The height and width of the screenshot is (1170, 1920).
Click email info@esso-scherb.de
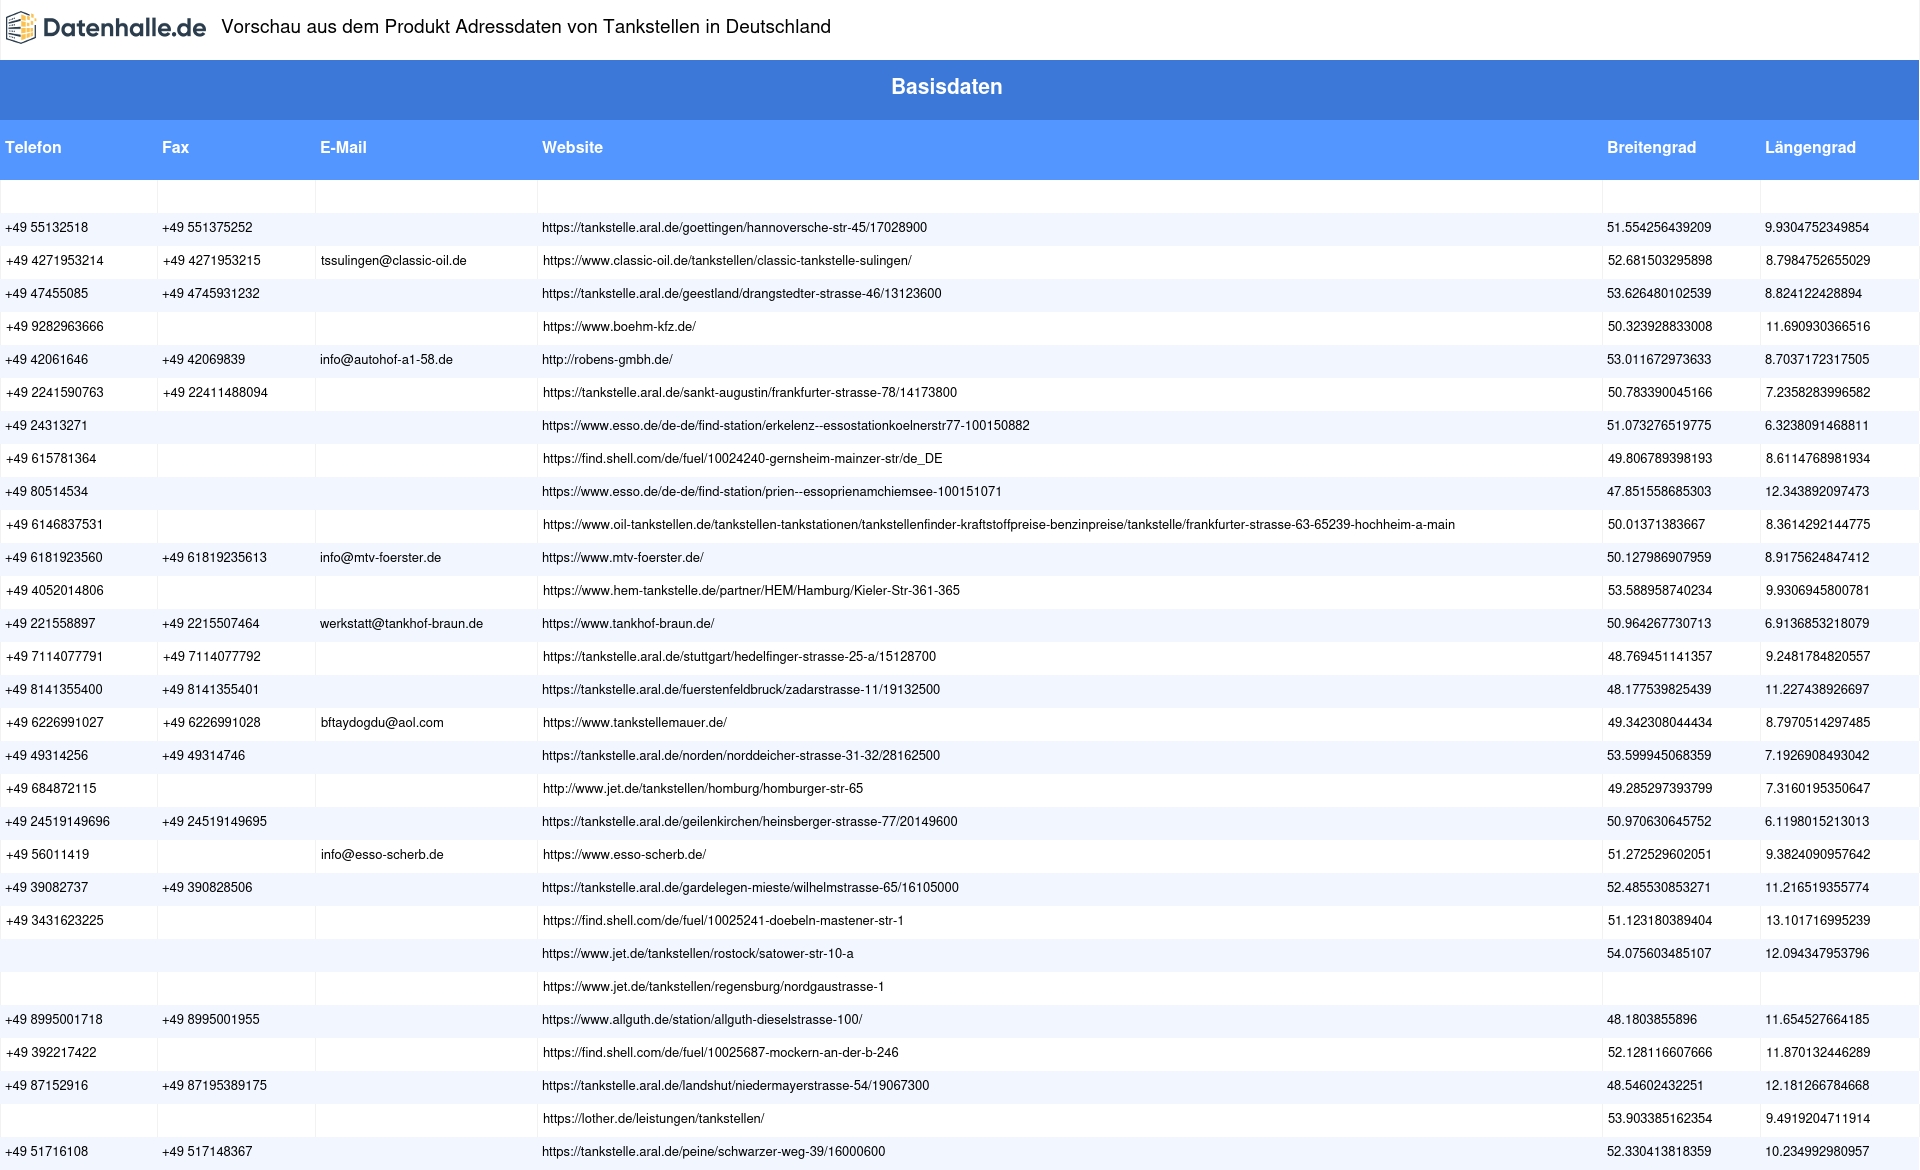click(382, 855)
